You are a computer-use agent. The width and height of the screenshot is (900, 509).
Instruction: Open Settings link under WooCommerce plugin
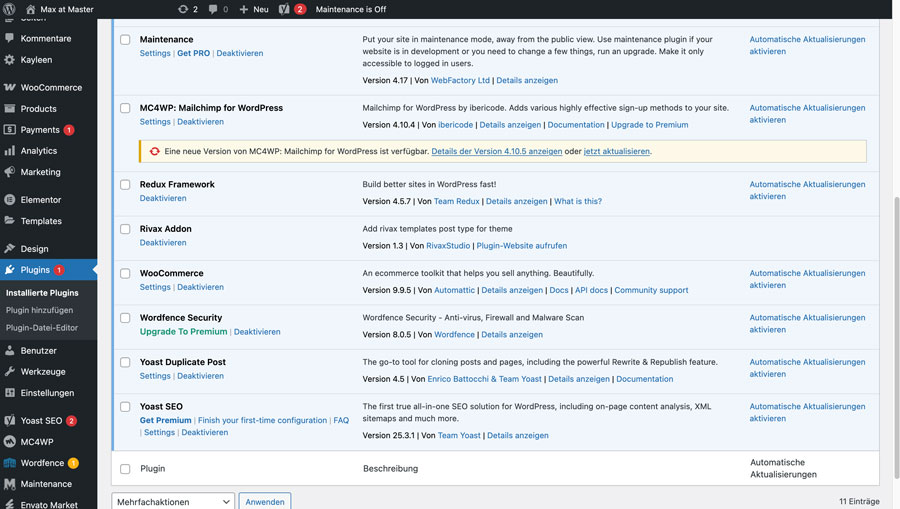point(155,287)
